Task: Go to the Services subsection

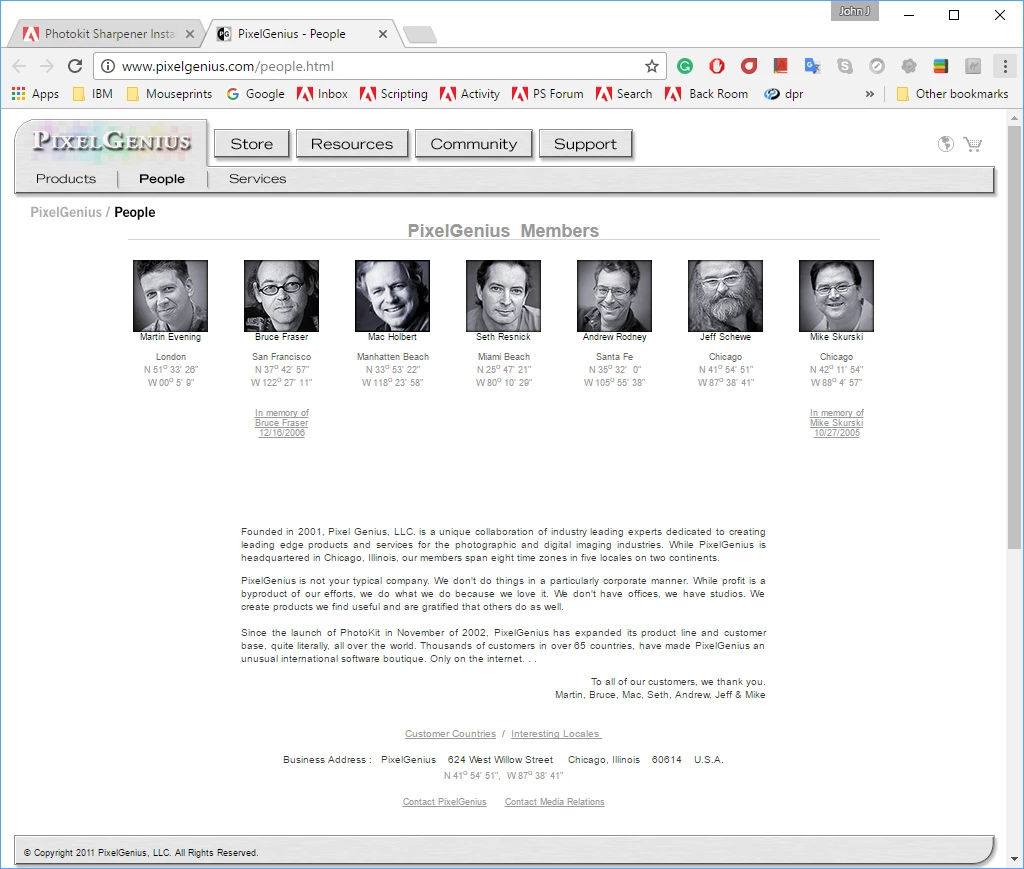Action: coord(257,179)
